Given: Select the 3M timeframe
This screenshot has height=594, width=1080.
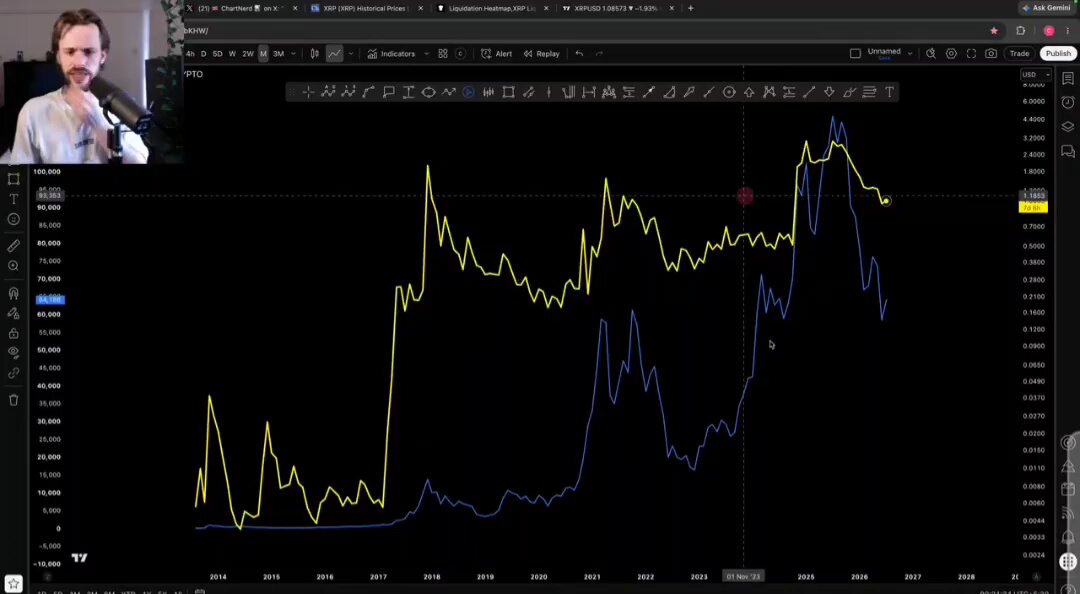Looking at the screenshot, I should point(278,54).
